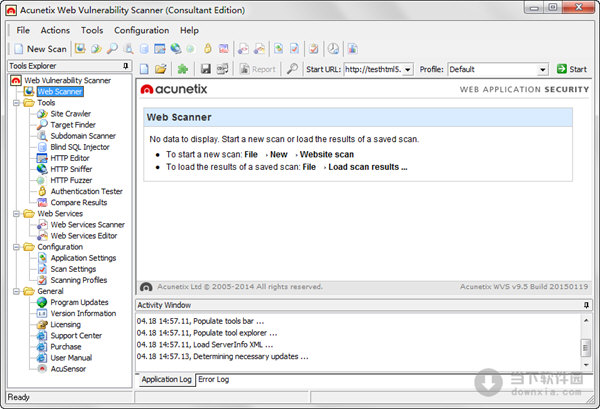The image size is (600, 409).
Task: Open the Scheduler clock icon in top toolbar
Action: pos(333,49)
